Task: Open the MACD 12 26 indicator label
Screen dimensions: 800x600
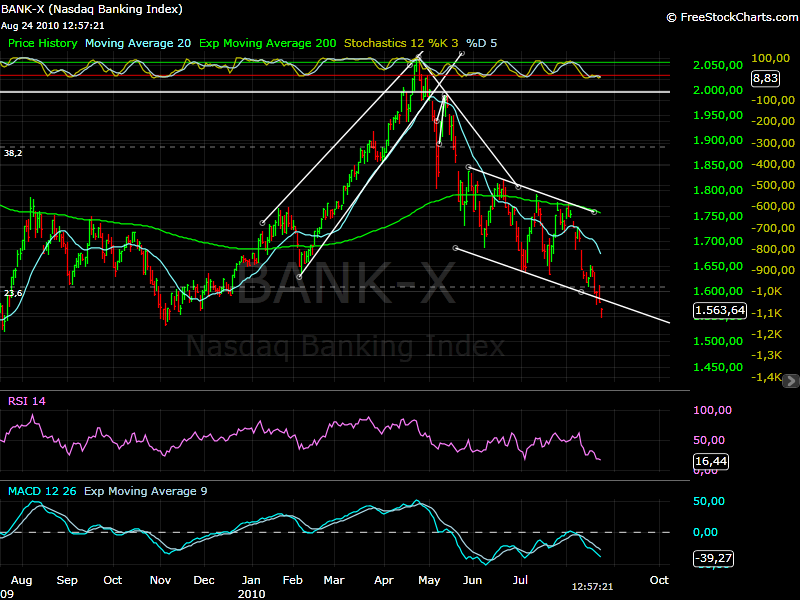Action: pyautogui.click(x=42, y=491)
